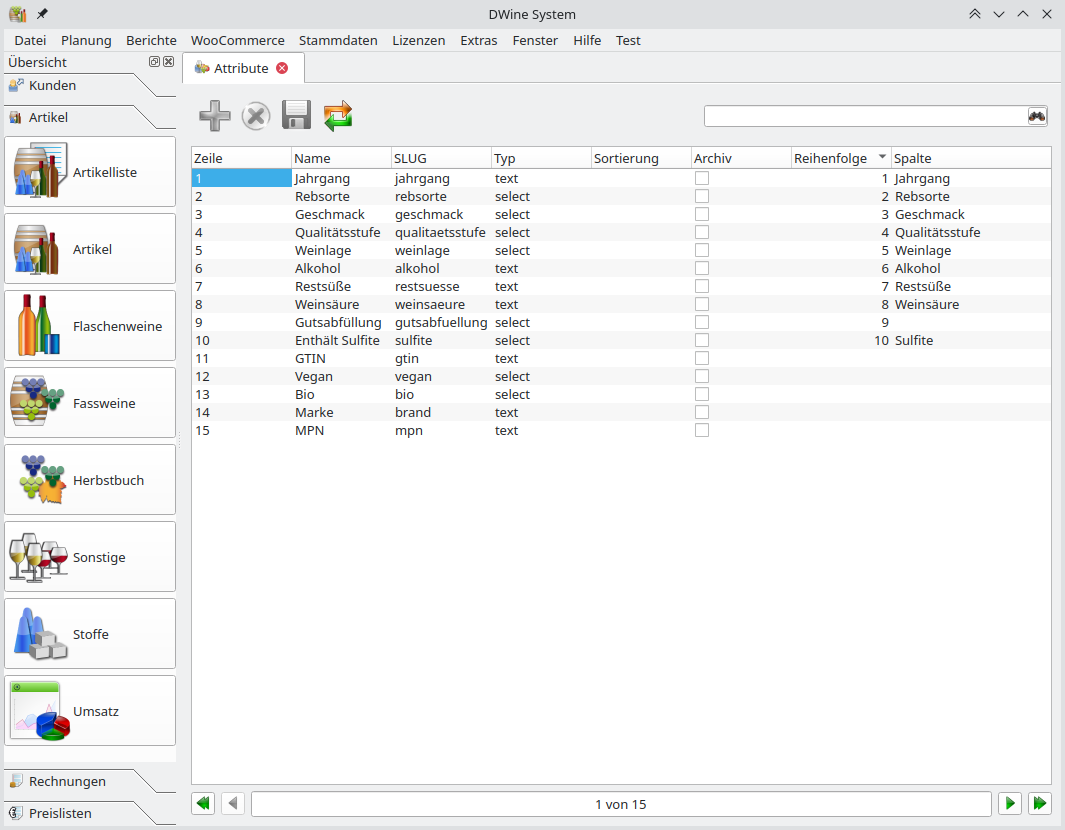The image size is (1065, 830).
Task: Toggle Archiv checkbox for GTIN
Action: coord(702,358)
